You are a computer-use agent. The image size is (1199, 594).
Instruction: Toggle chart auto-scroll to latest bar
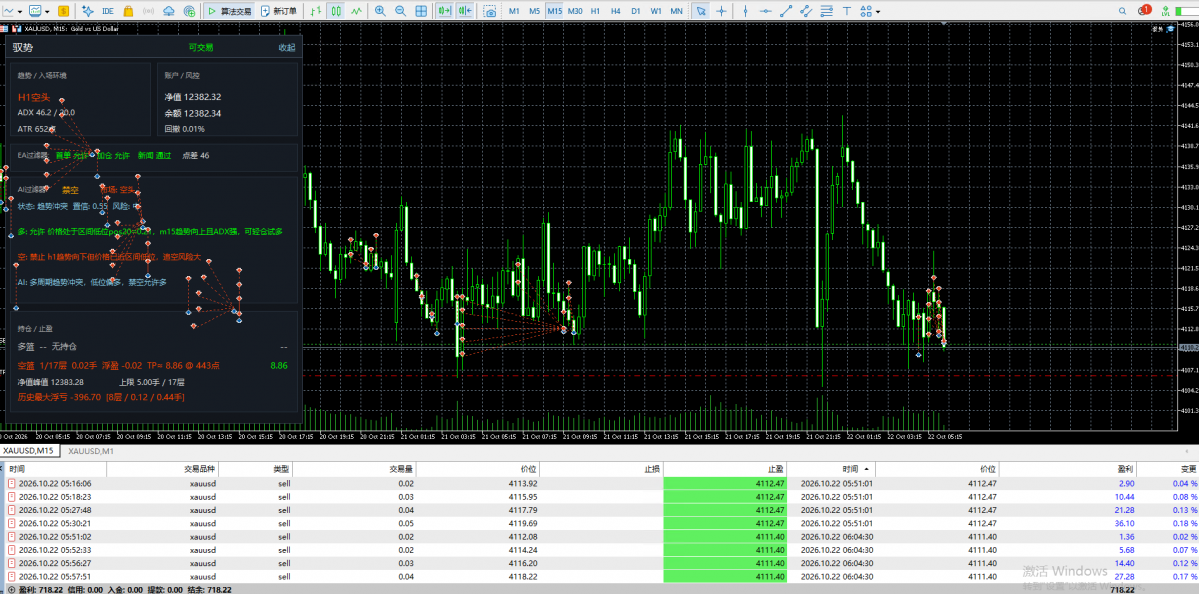(x=444, y=11)
